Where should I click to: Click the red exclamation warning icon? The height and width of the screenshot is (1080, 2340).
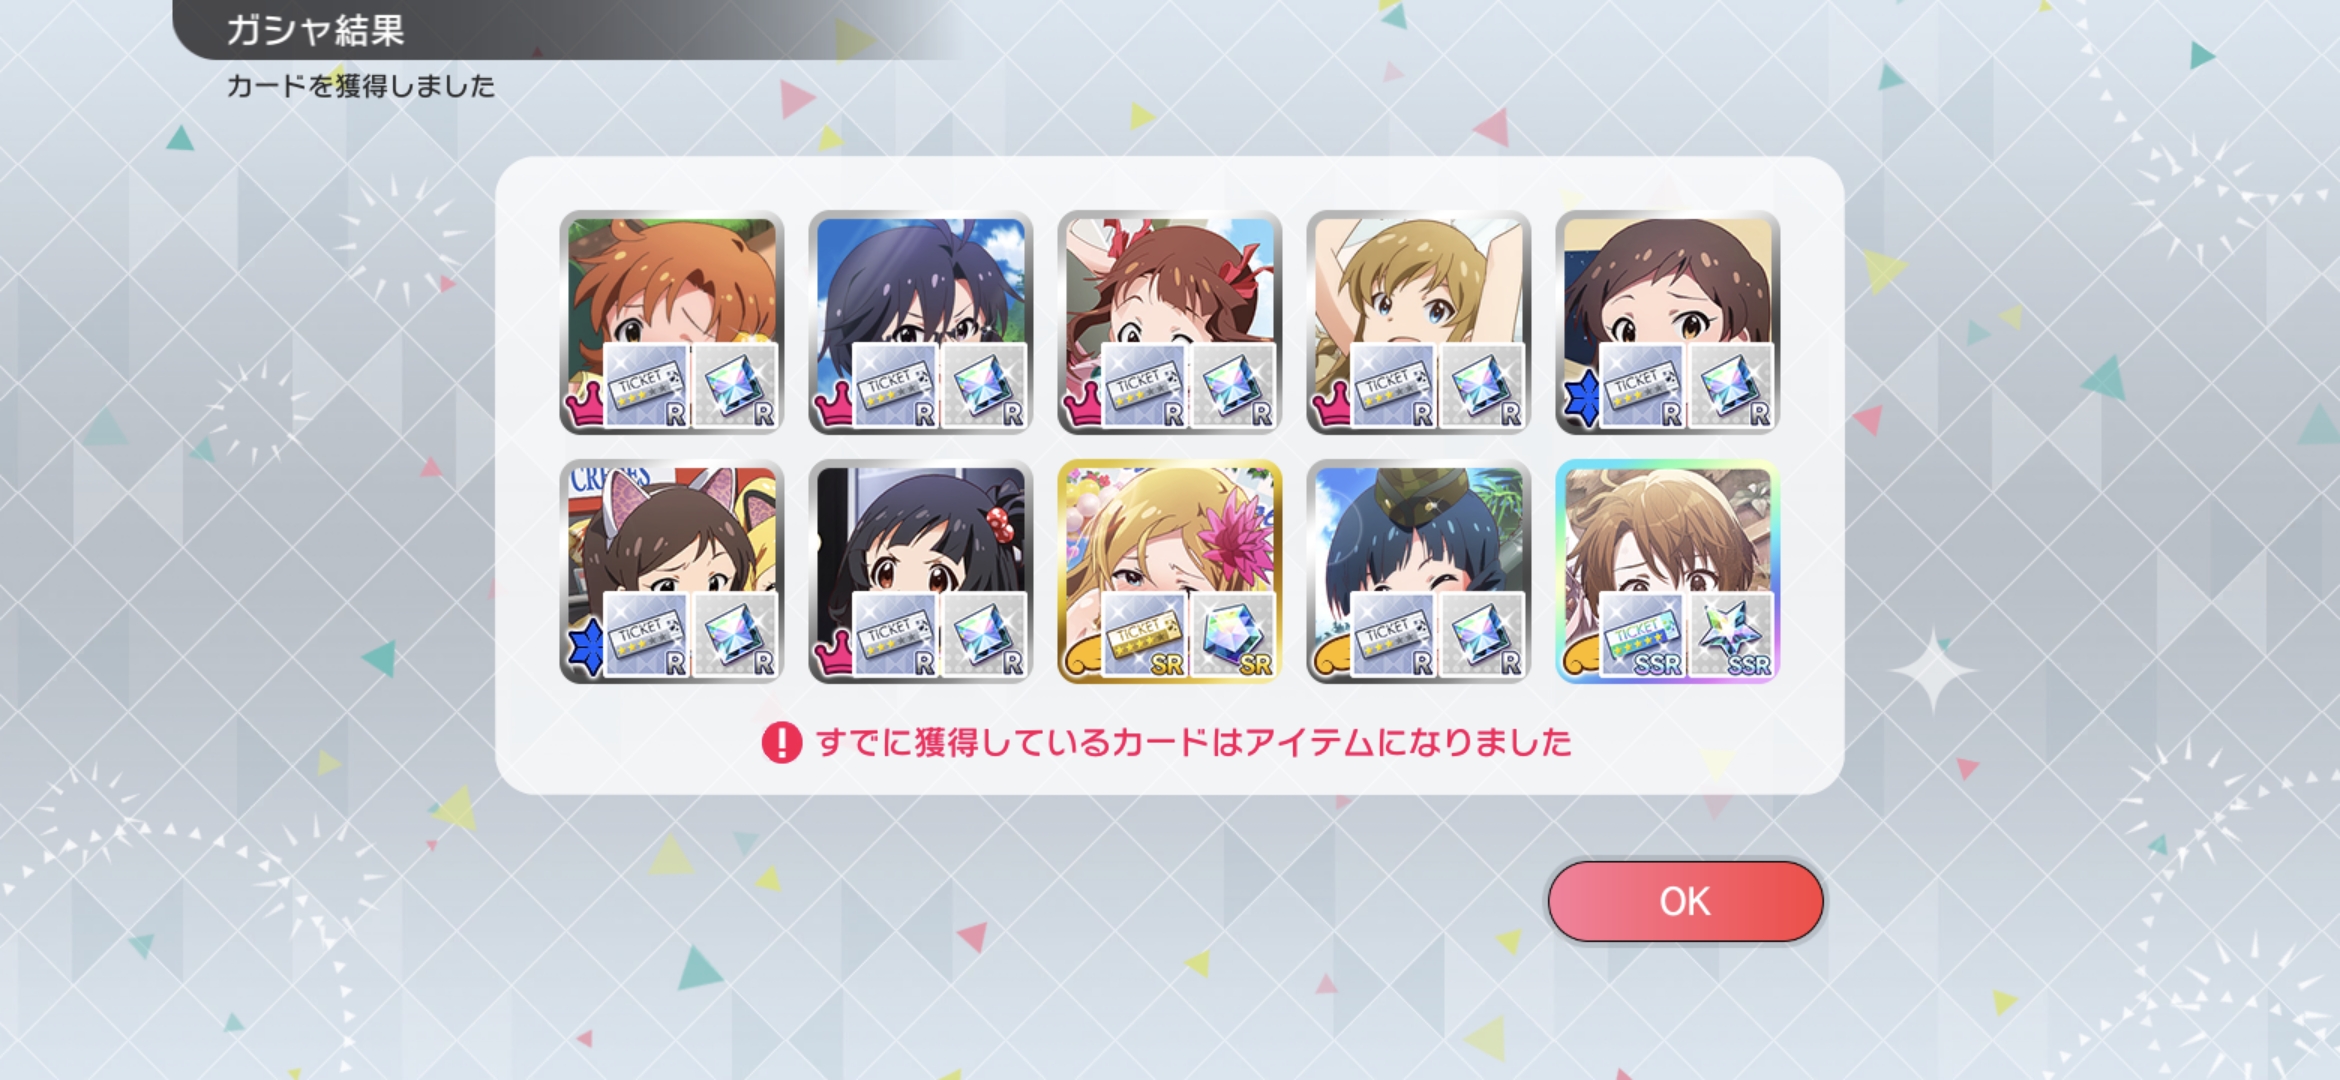(x=781, y=743)
